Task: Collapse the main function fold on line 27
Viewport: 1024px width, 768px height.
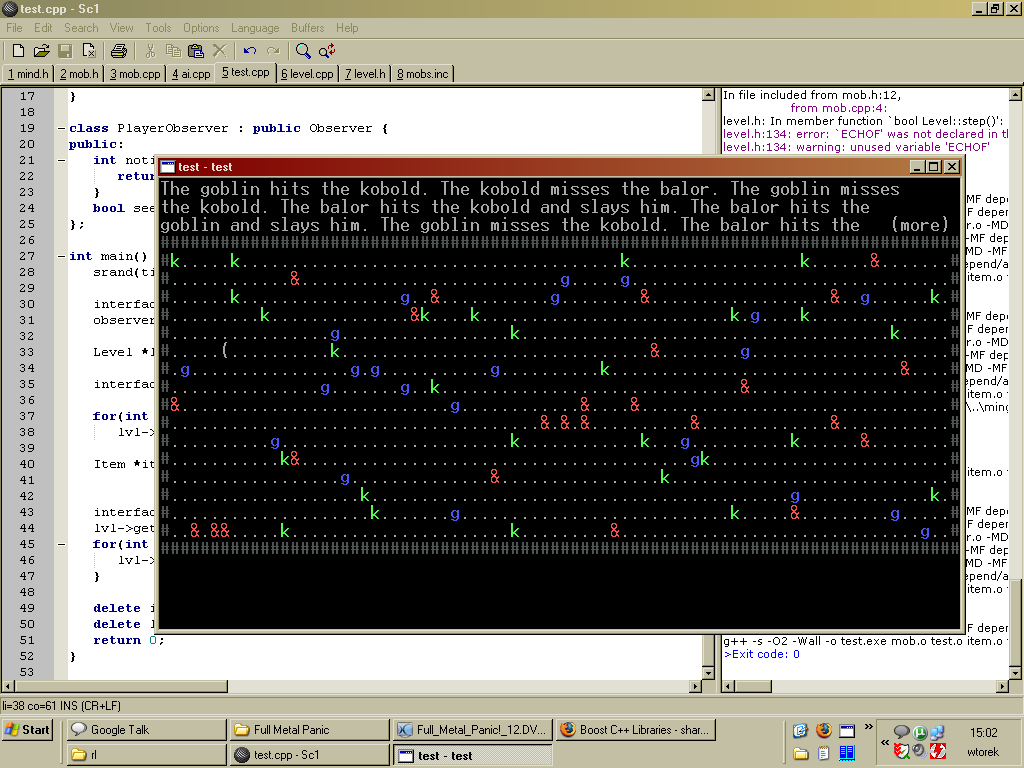Action: pos(61,257)
